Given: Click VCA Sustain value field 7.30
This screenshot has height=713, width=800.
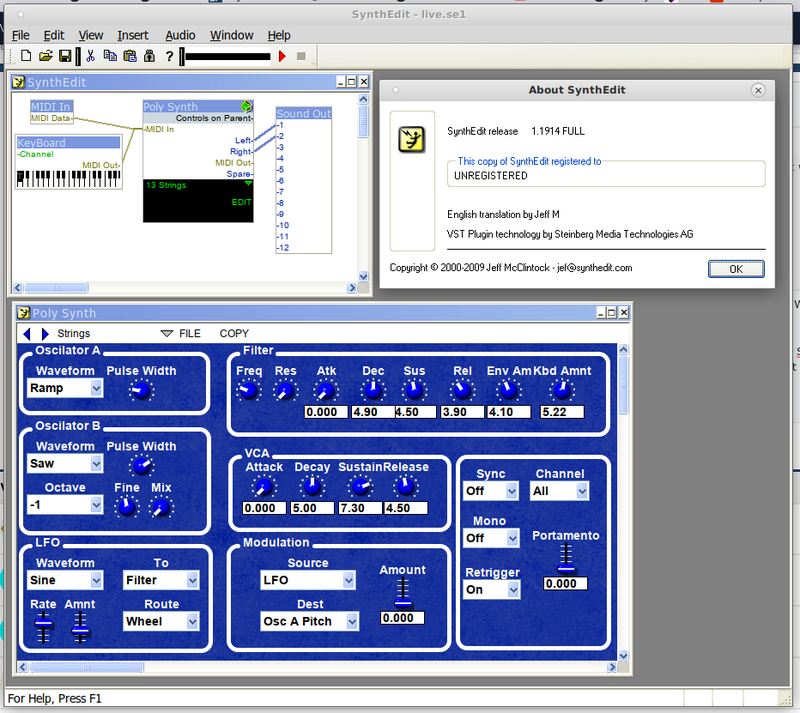Looking at the screenshot, I should 360,508.
